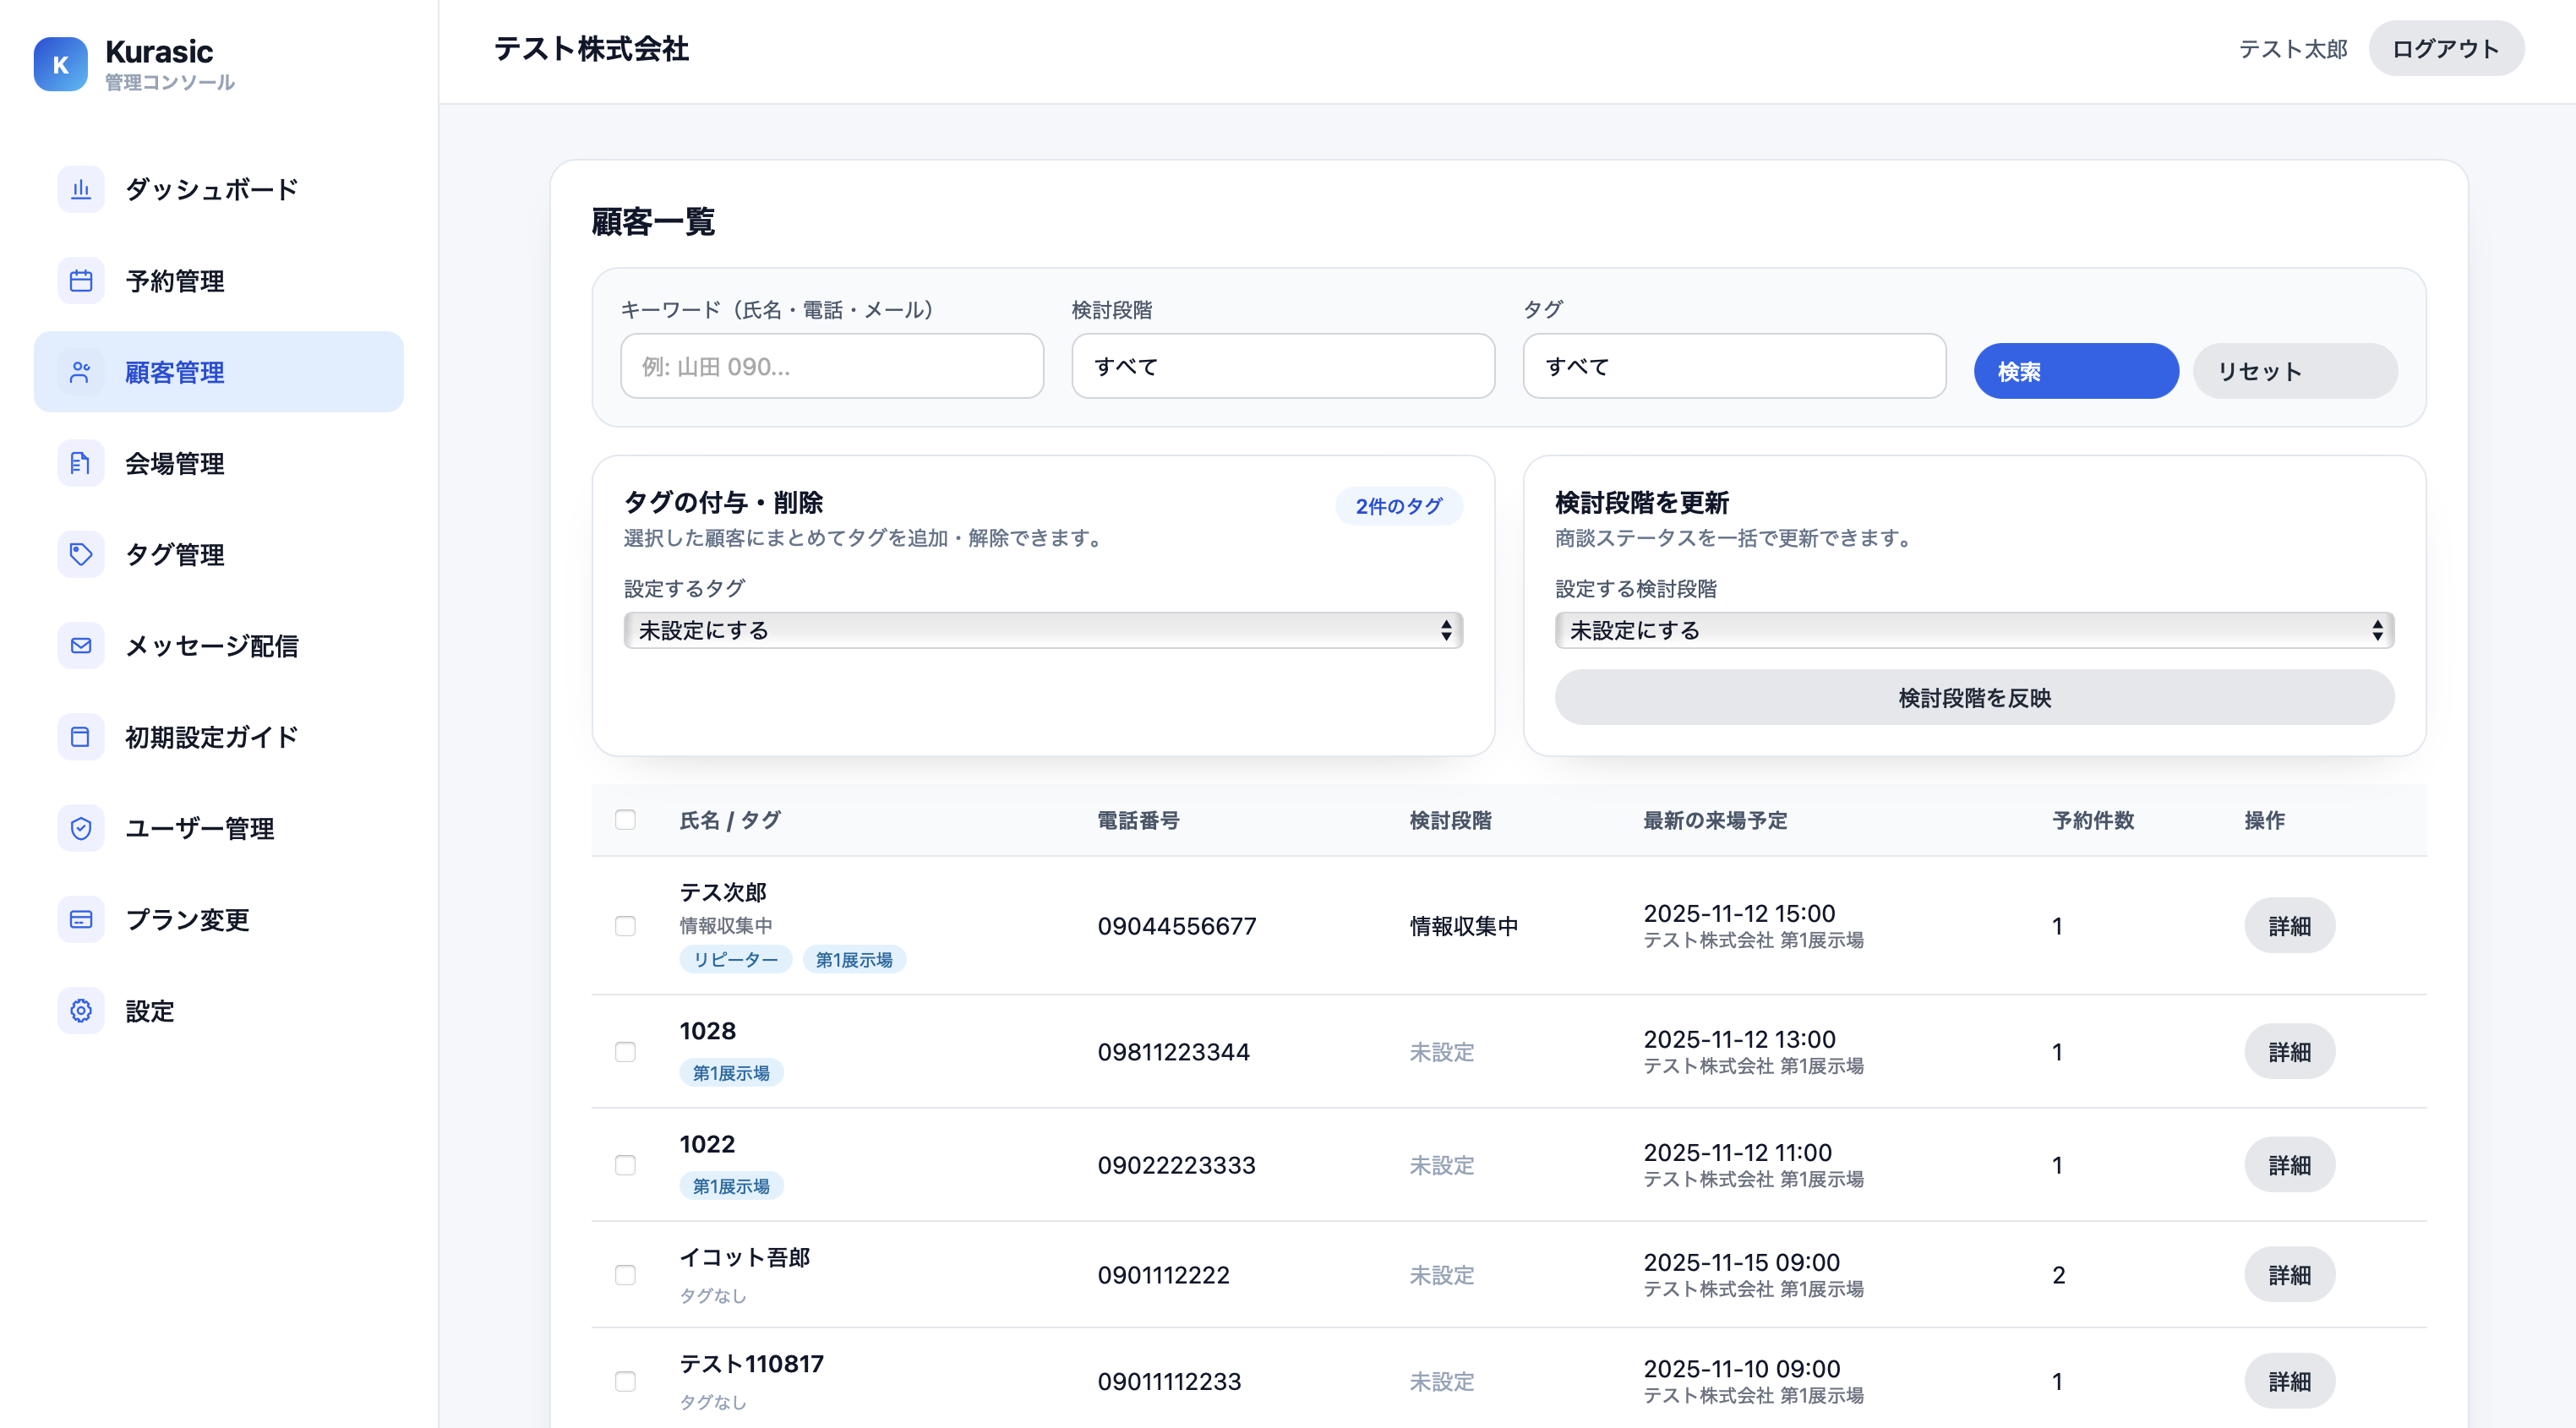Check the row checkbox for イコット吾郎
Screen dimensions: 2576x1428
click(627, 1275)
